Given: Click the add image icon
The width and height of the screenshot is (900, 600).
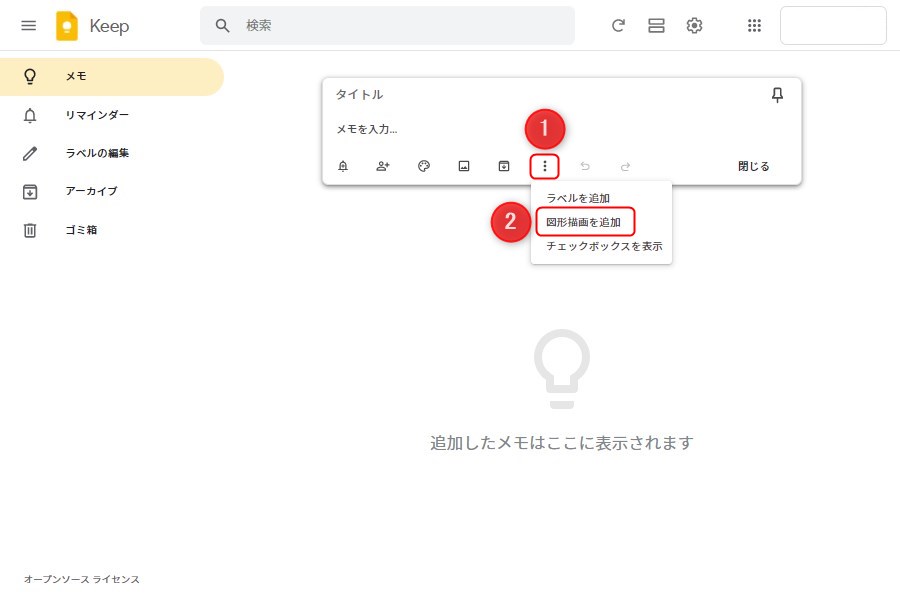Looking at the screenshot, I should (x=464, y=167).
